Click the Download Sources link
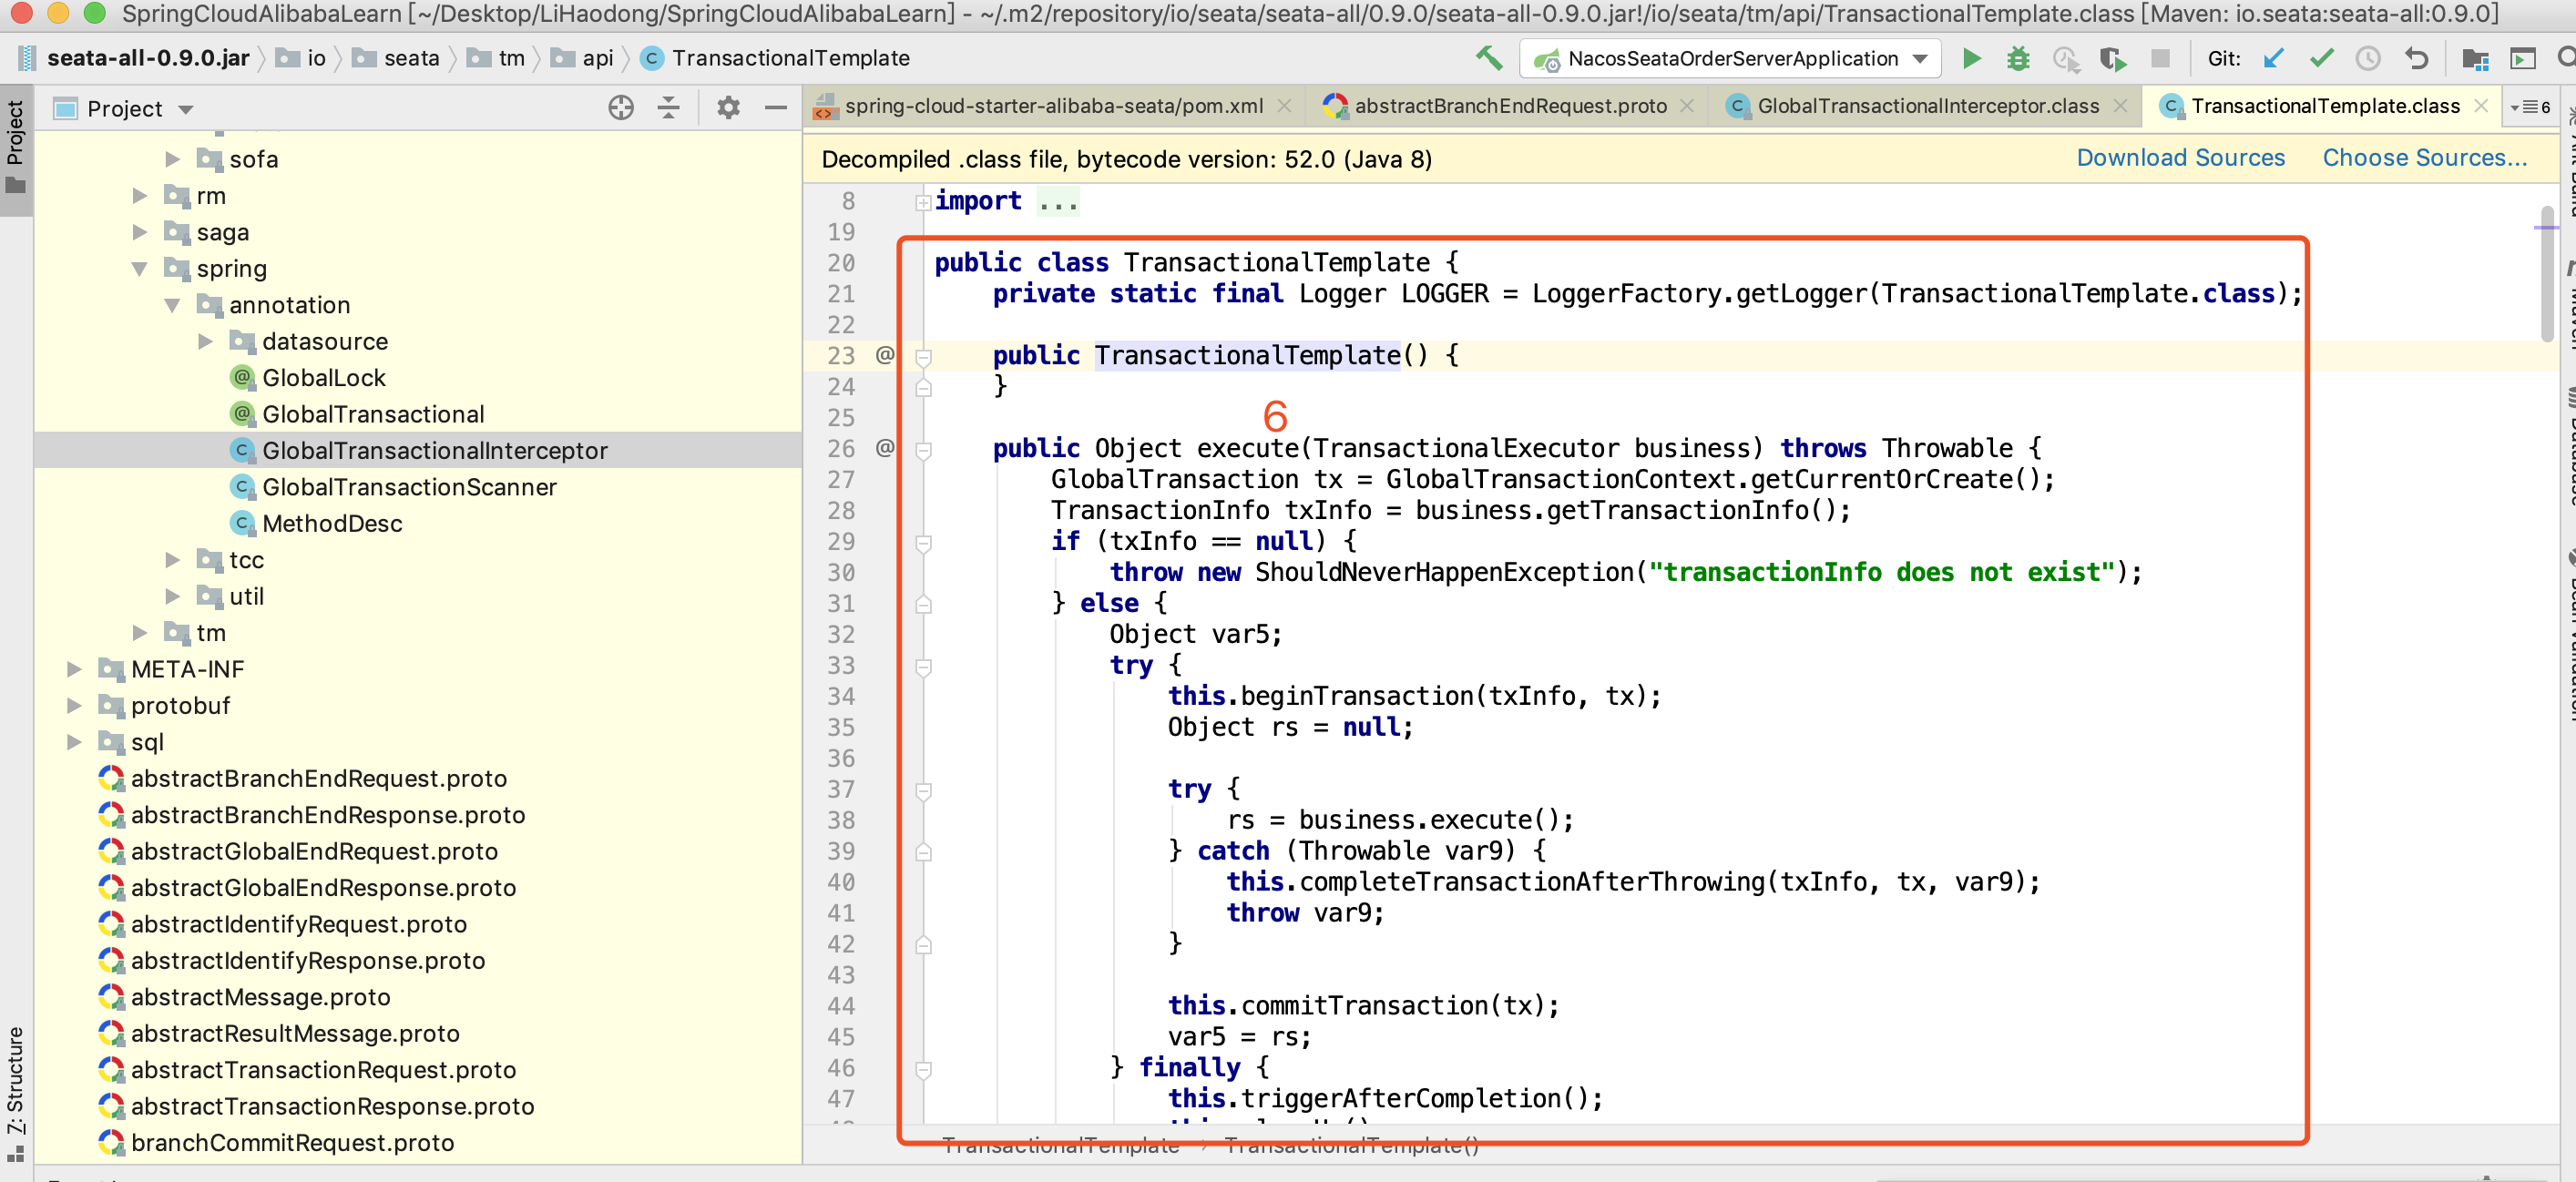Screen dimensions: 2576x1182 click(x=2180, y=159)
